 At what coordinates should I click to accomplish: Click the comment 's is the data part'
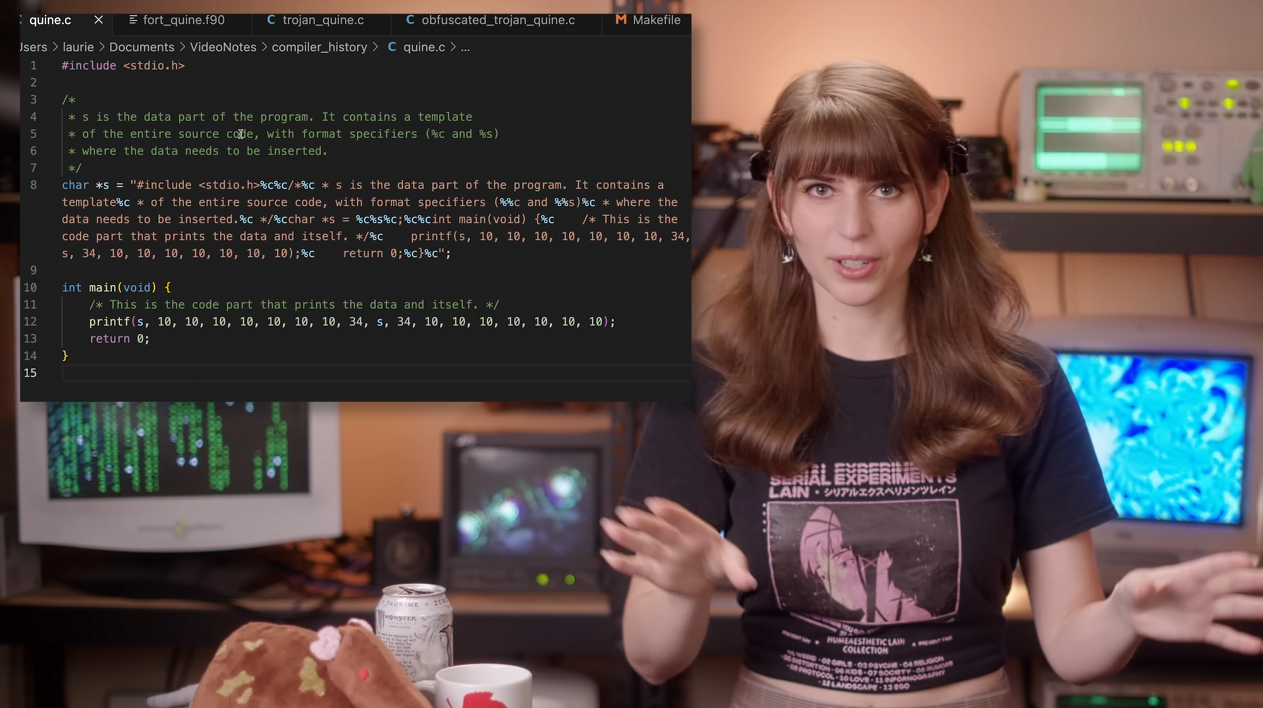(270, 117)
